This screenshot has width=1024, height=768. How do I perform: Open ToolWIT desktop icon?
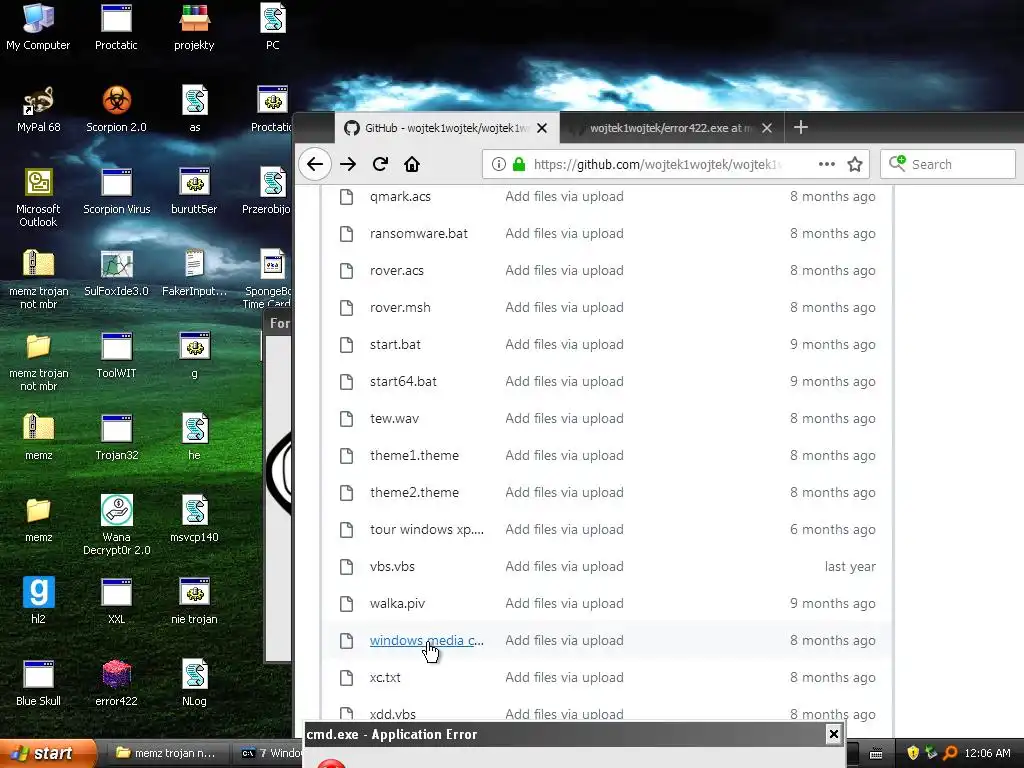[x=116, y=356]
